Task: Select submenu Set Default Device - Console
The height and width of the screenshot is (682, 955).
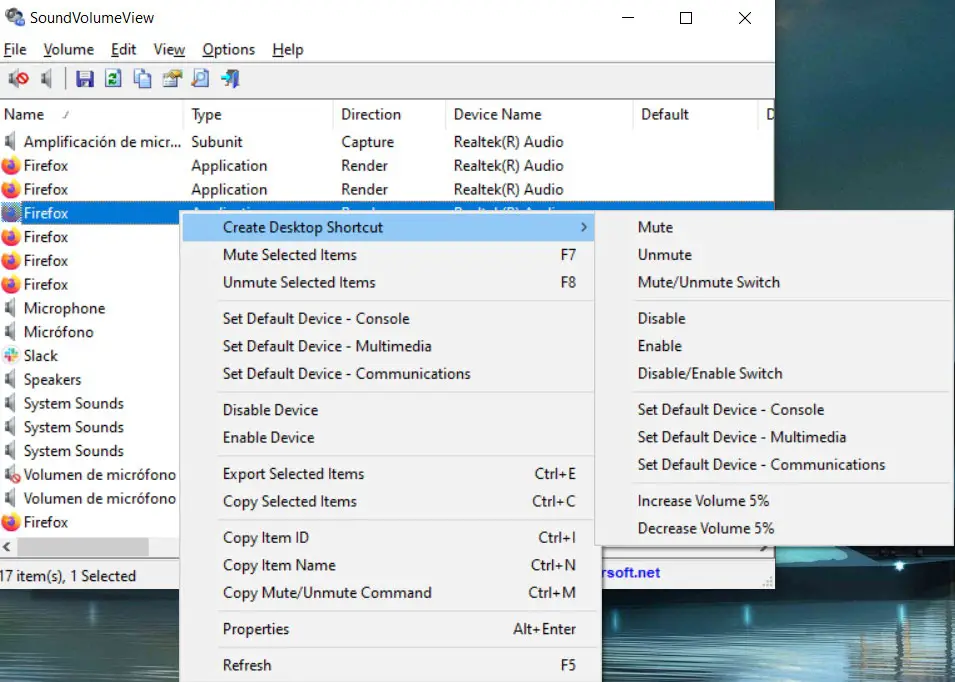Action: (774, 410)
